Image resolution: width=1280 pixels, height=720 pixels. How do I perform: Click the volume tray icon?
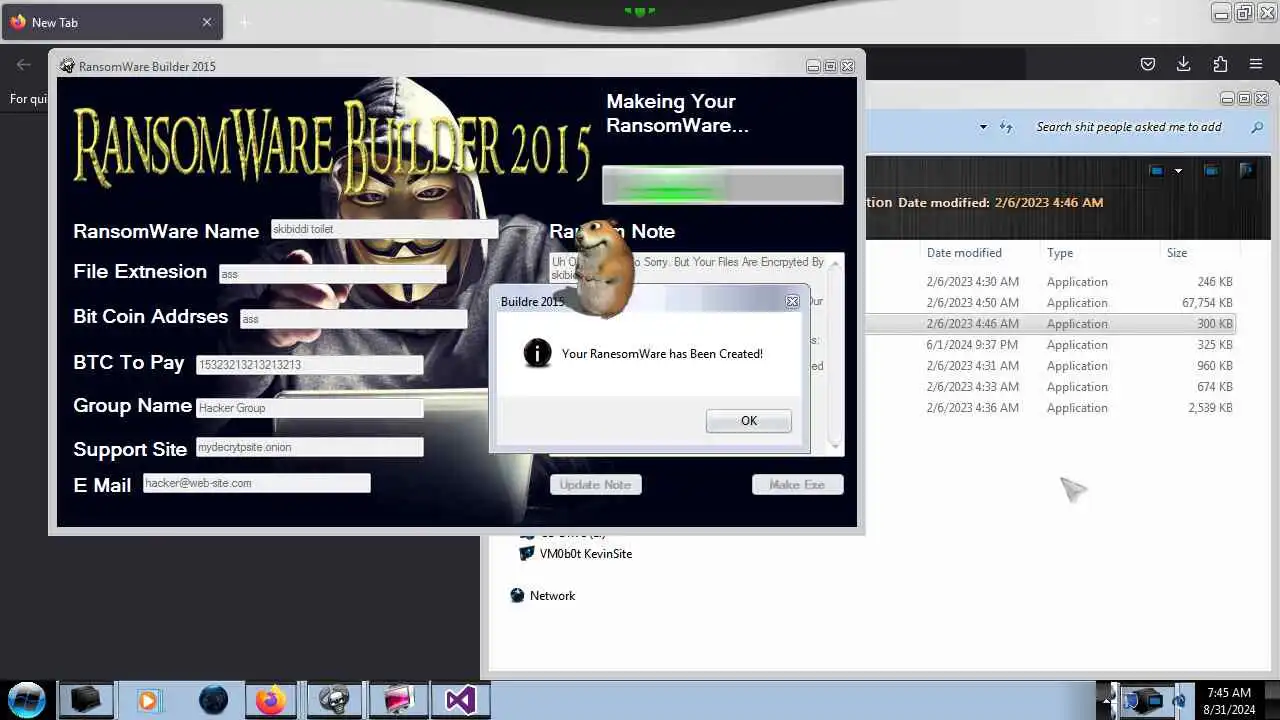coord(1179,702)
